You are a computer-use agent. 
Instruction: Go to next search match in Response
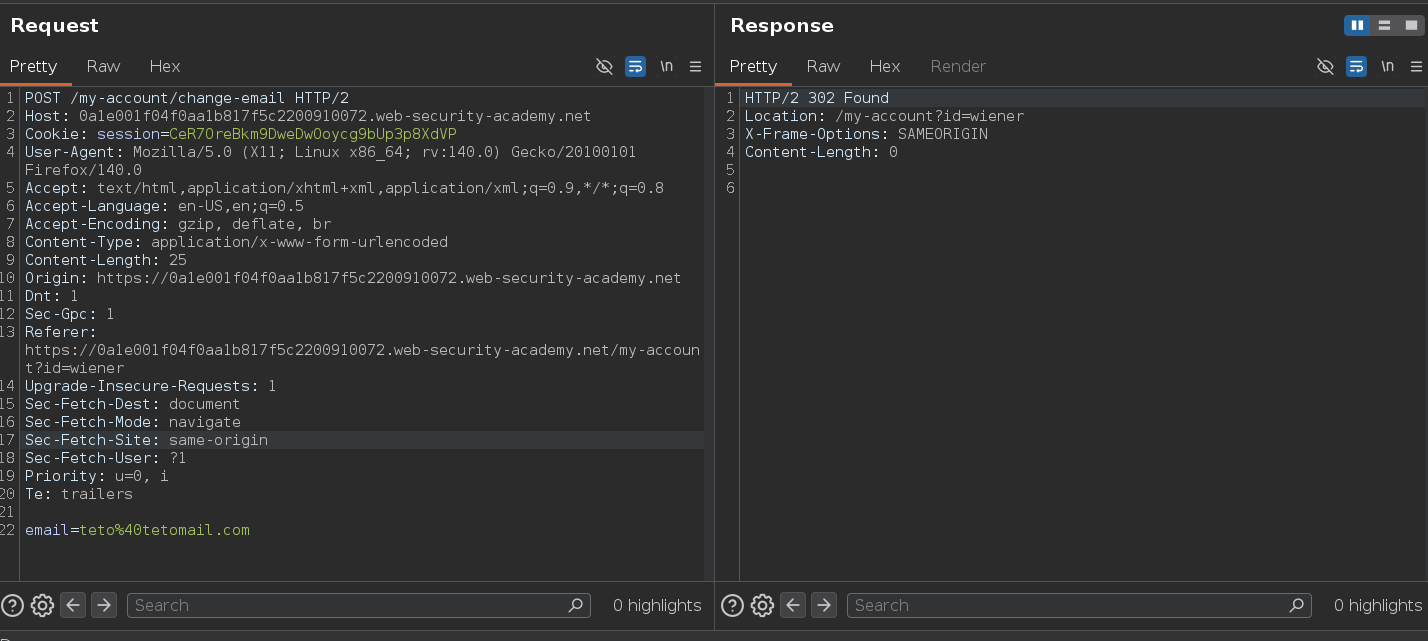[x=824, y=605]
